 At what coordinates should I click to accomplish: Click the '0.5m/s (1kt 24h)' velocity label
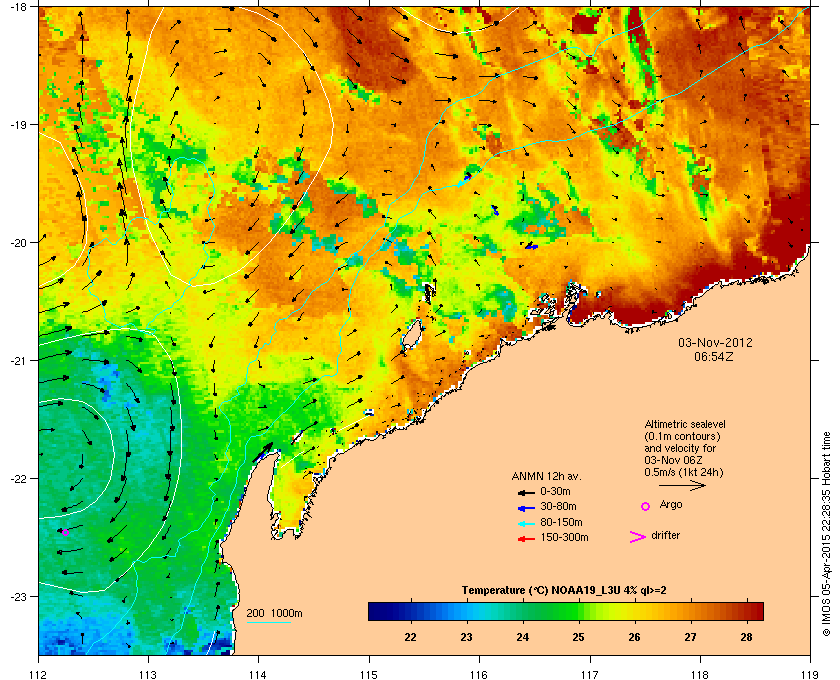(684, 473)
